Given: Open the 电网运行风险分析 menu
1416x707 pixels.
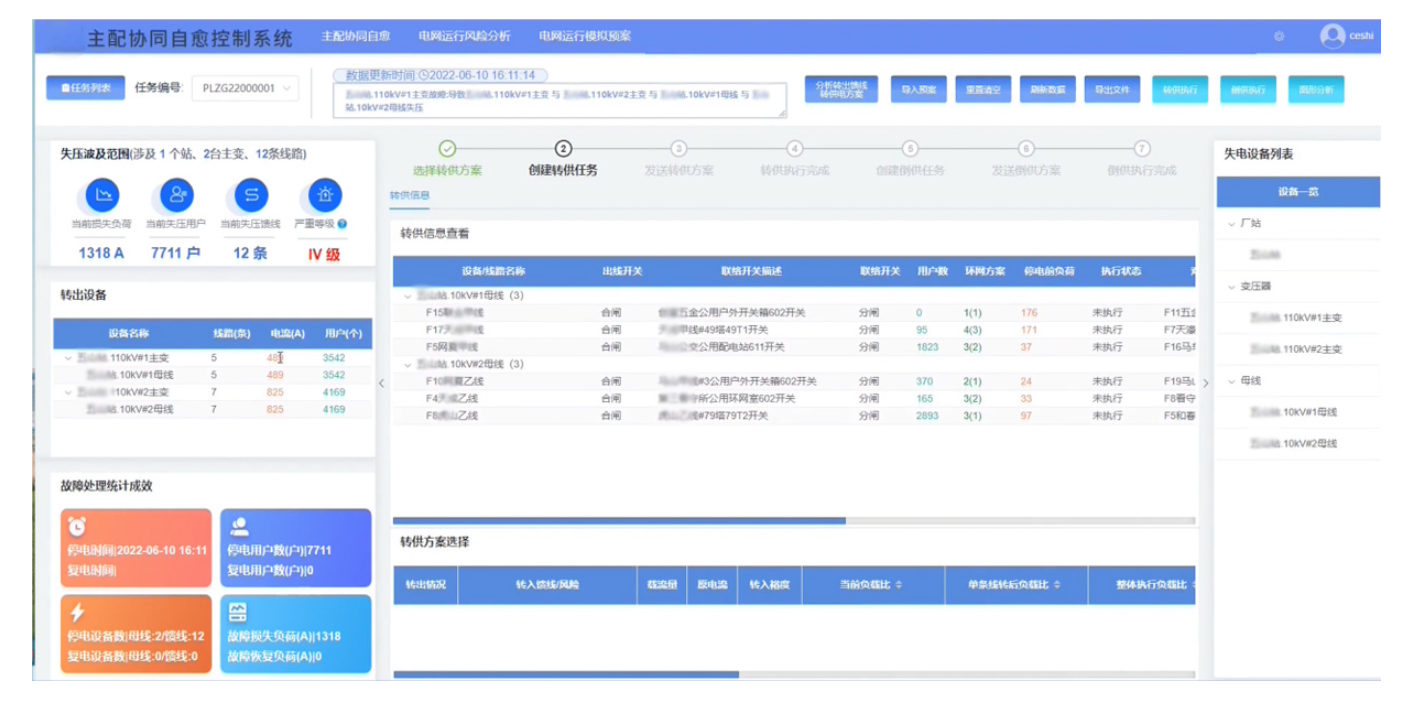Looking at the screenshot, I should click(x=464, y=36).
